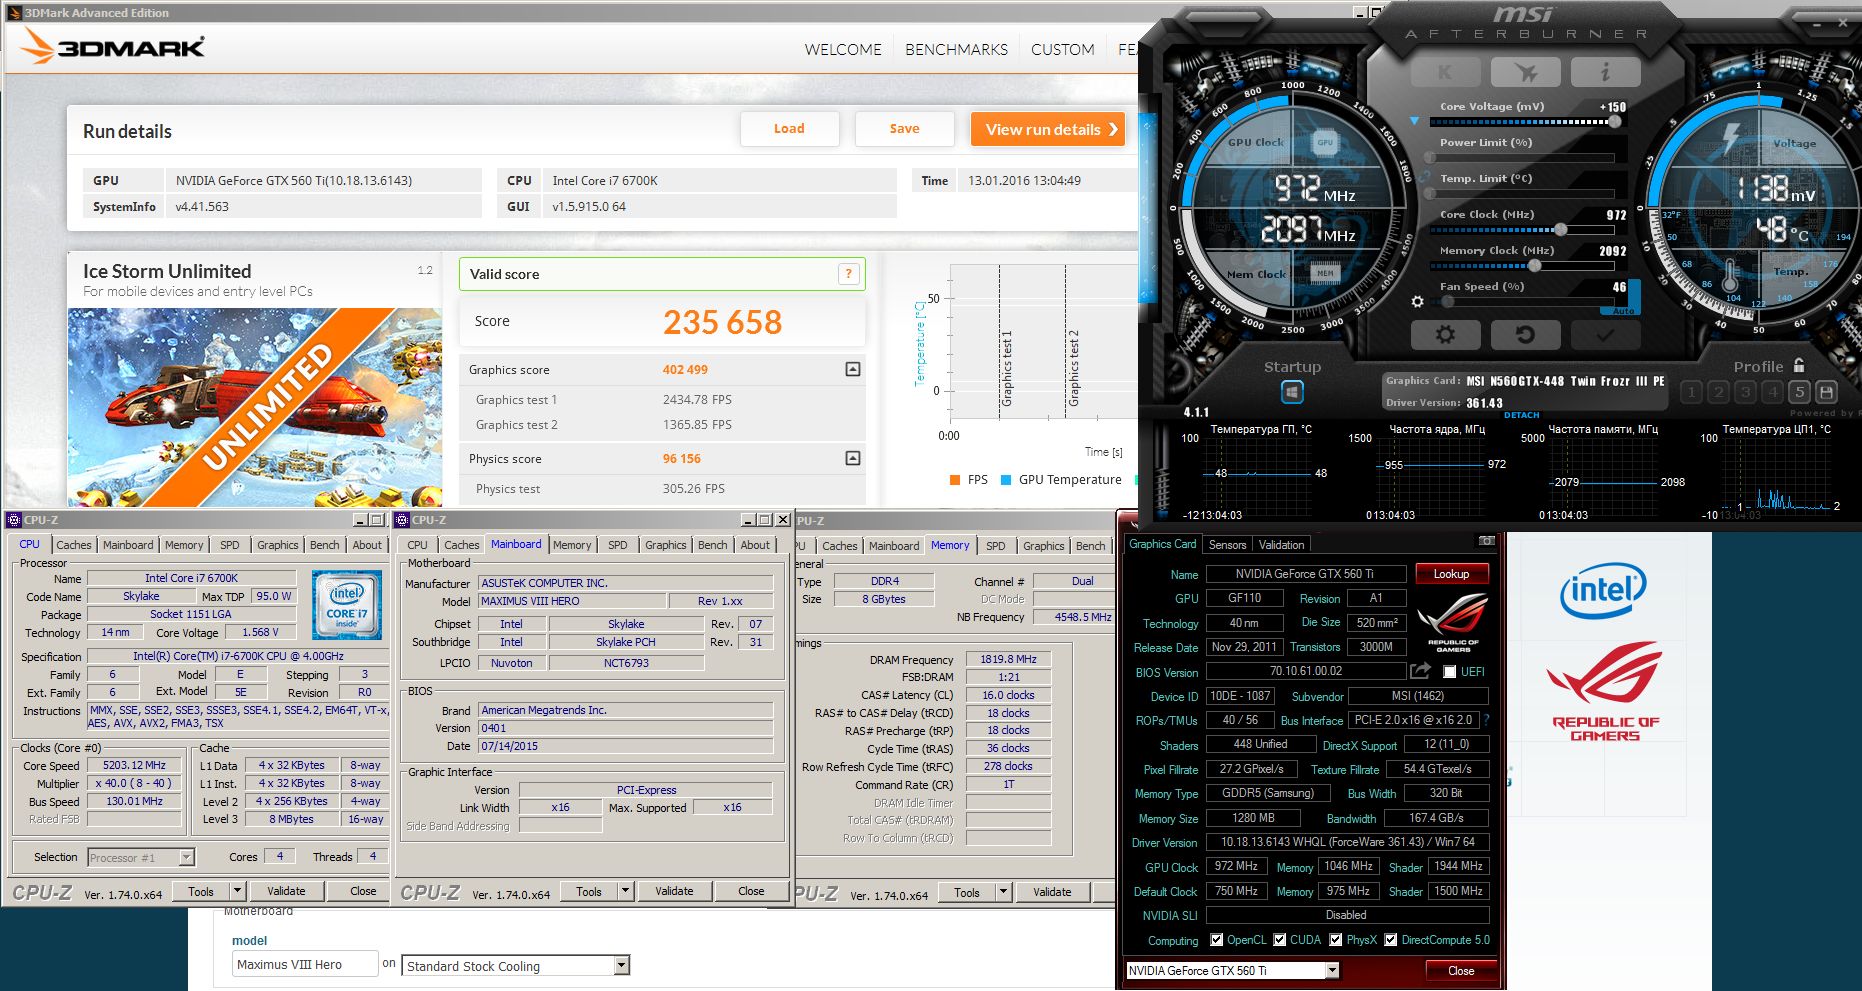Click the 3DMark logo

tap(113, 47)
